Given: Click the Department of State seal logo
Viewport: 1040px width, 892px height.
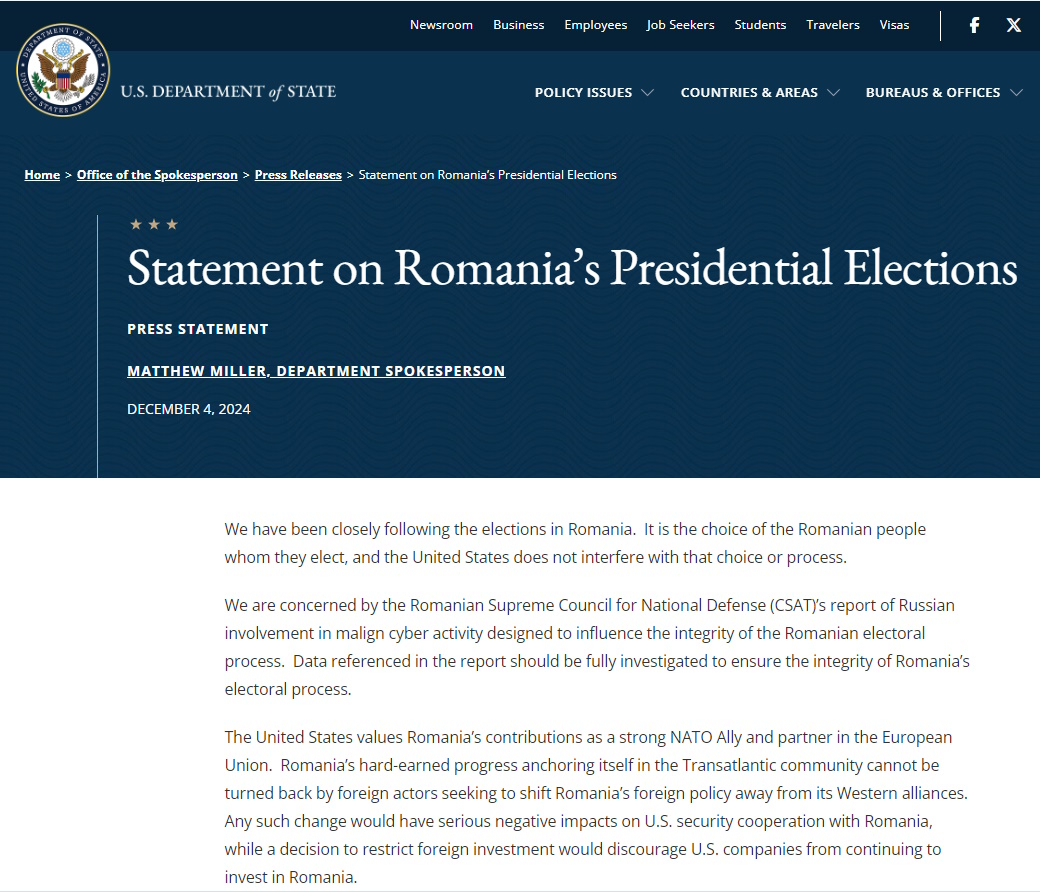Looking at the screenshot, I should (x=62, y=70).
